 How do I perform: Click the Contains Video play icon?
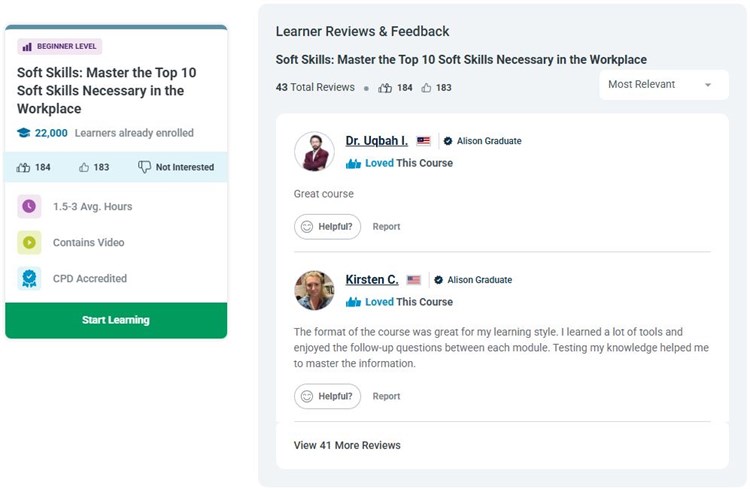click(x=29, y=243)
